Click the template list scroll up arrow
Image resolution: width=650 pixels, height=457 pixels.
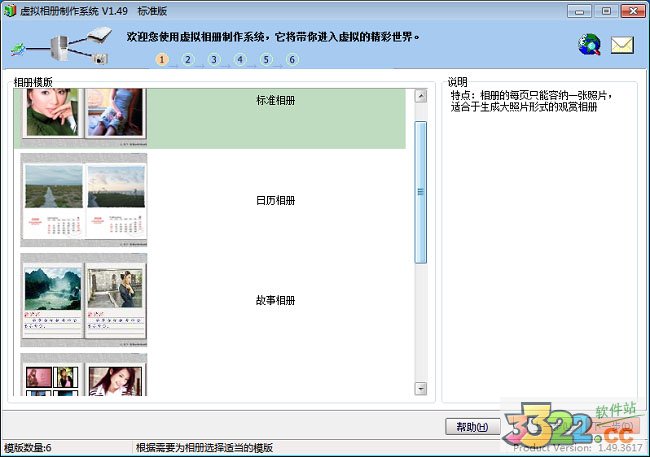pyautogui.click(x=421, y=96)
